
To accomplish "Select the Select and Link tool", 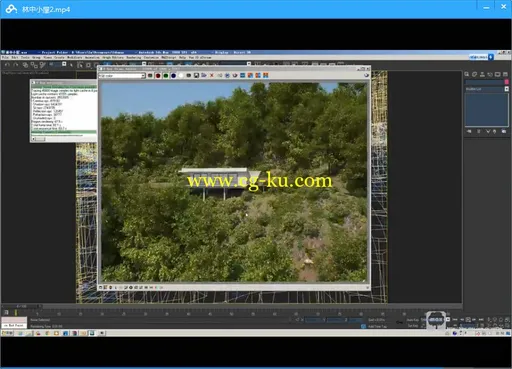I will 25,65.
